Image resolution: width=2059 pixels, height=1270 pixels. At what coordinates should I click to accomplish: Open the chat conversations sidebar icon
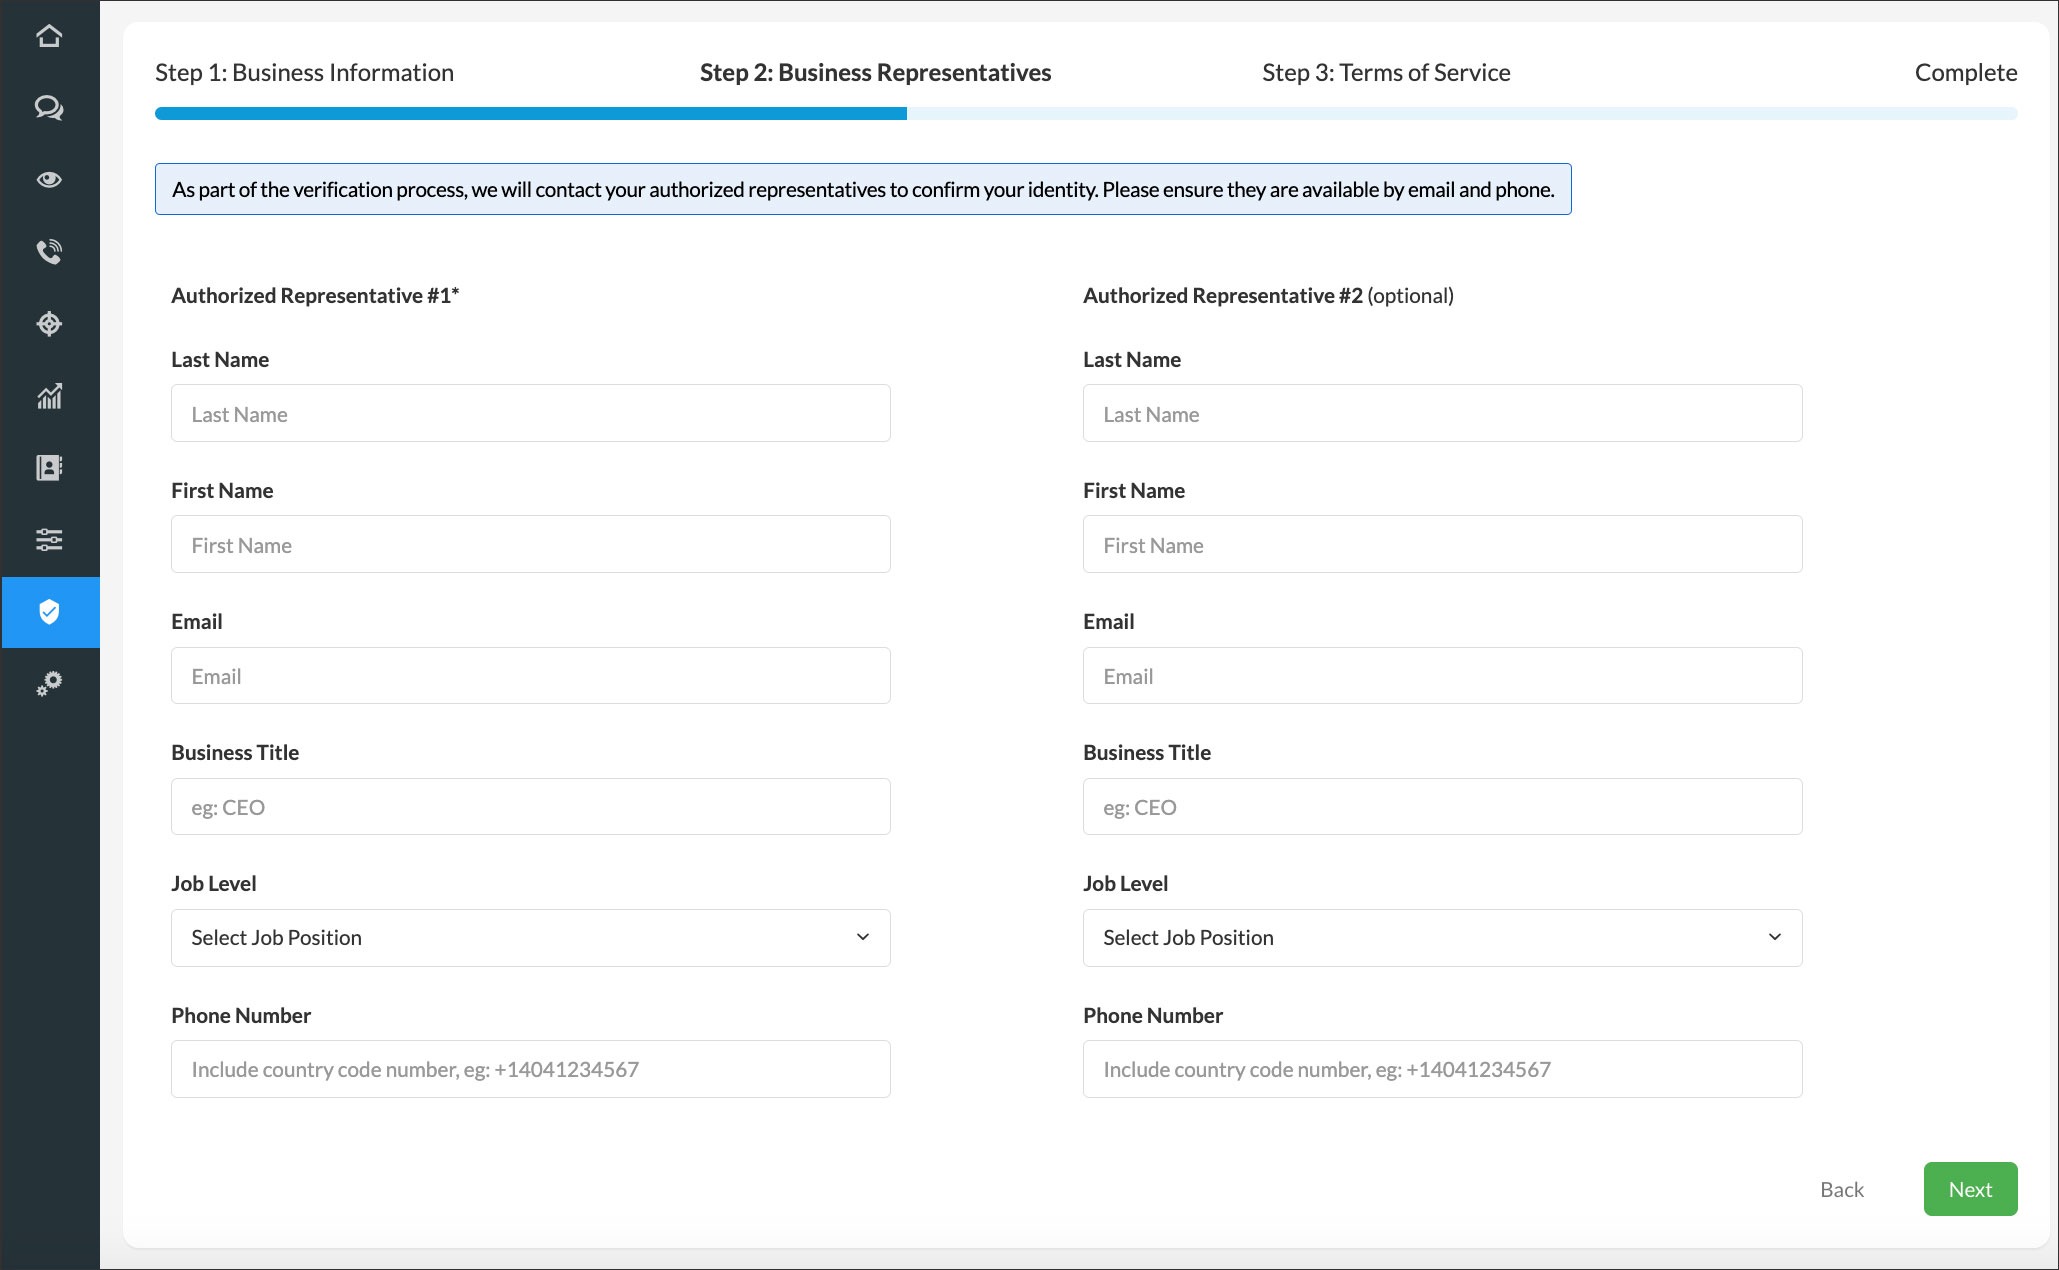coord(49,108)
